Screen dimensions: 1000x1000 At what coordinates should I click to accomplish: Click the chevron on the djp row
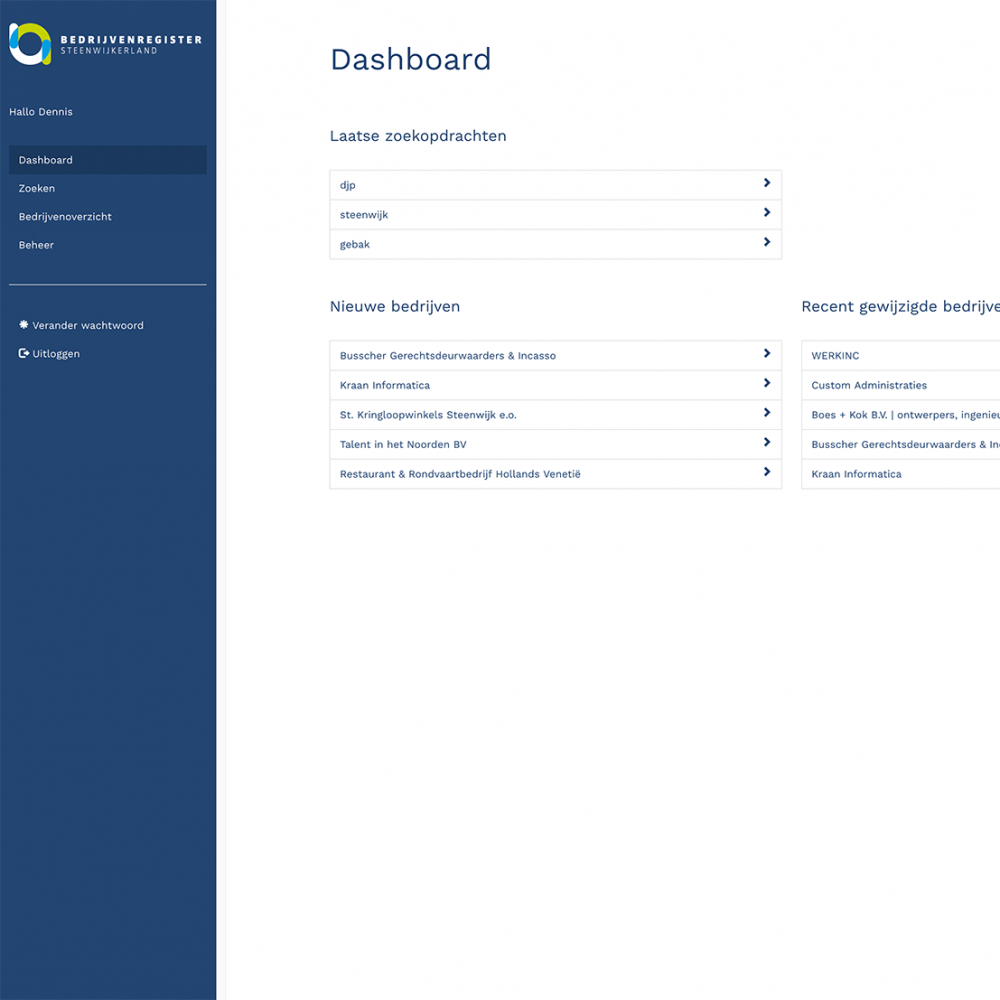pyautogui.click(x=767, y=183)
